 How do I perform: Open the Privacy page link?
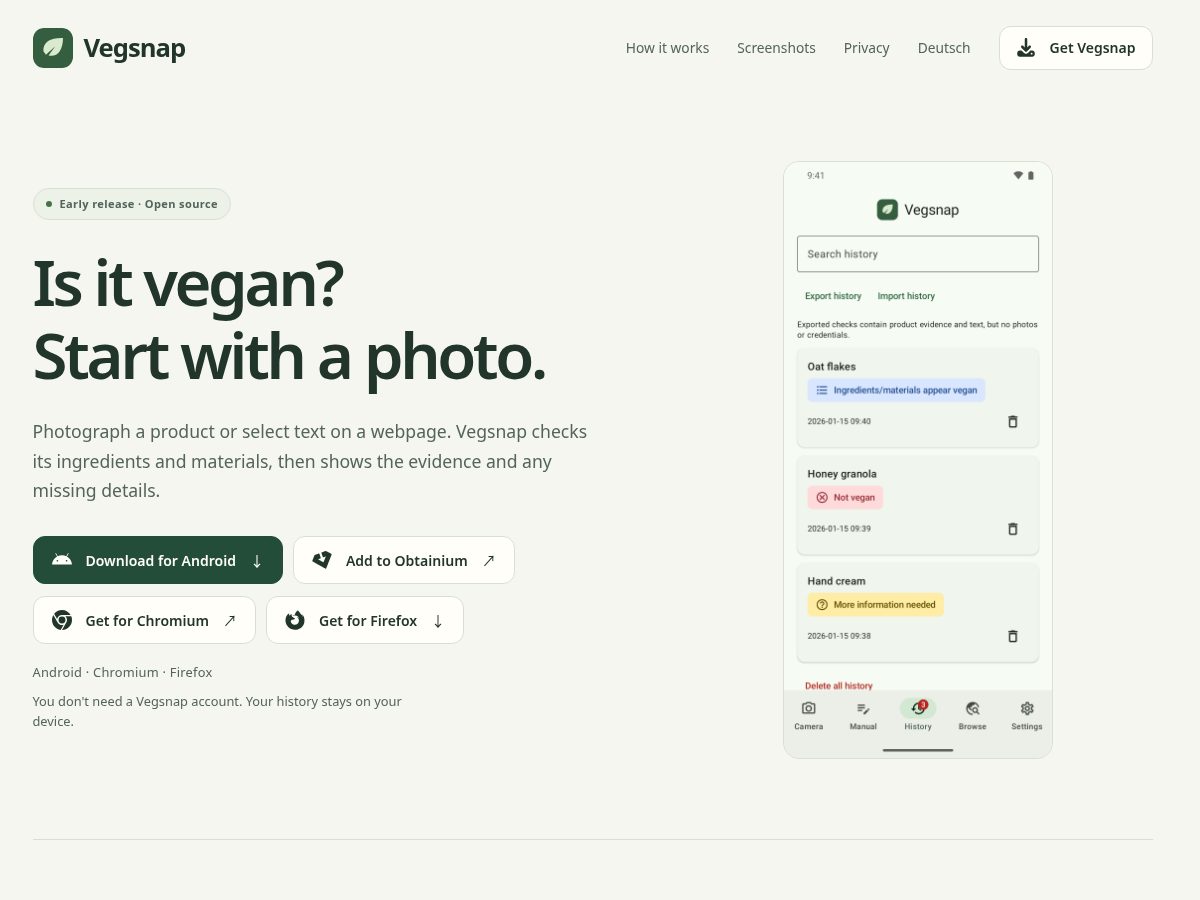click(866, 48)
